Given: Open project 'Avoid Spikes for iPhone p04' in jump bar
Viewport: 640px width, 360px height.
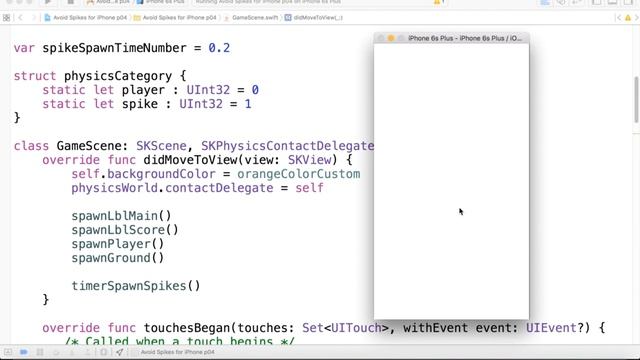Looking at the screenshot, I should pos(86,18).
